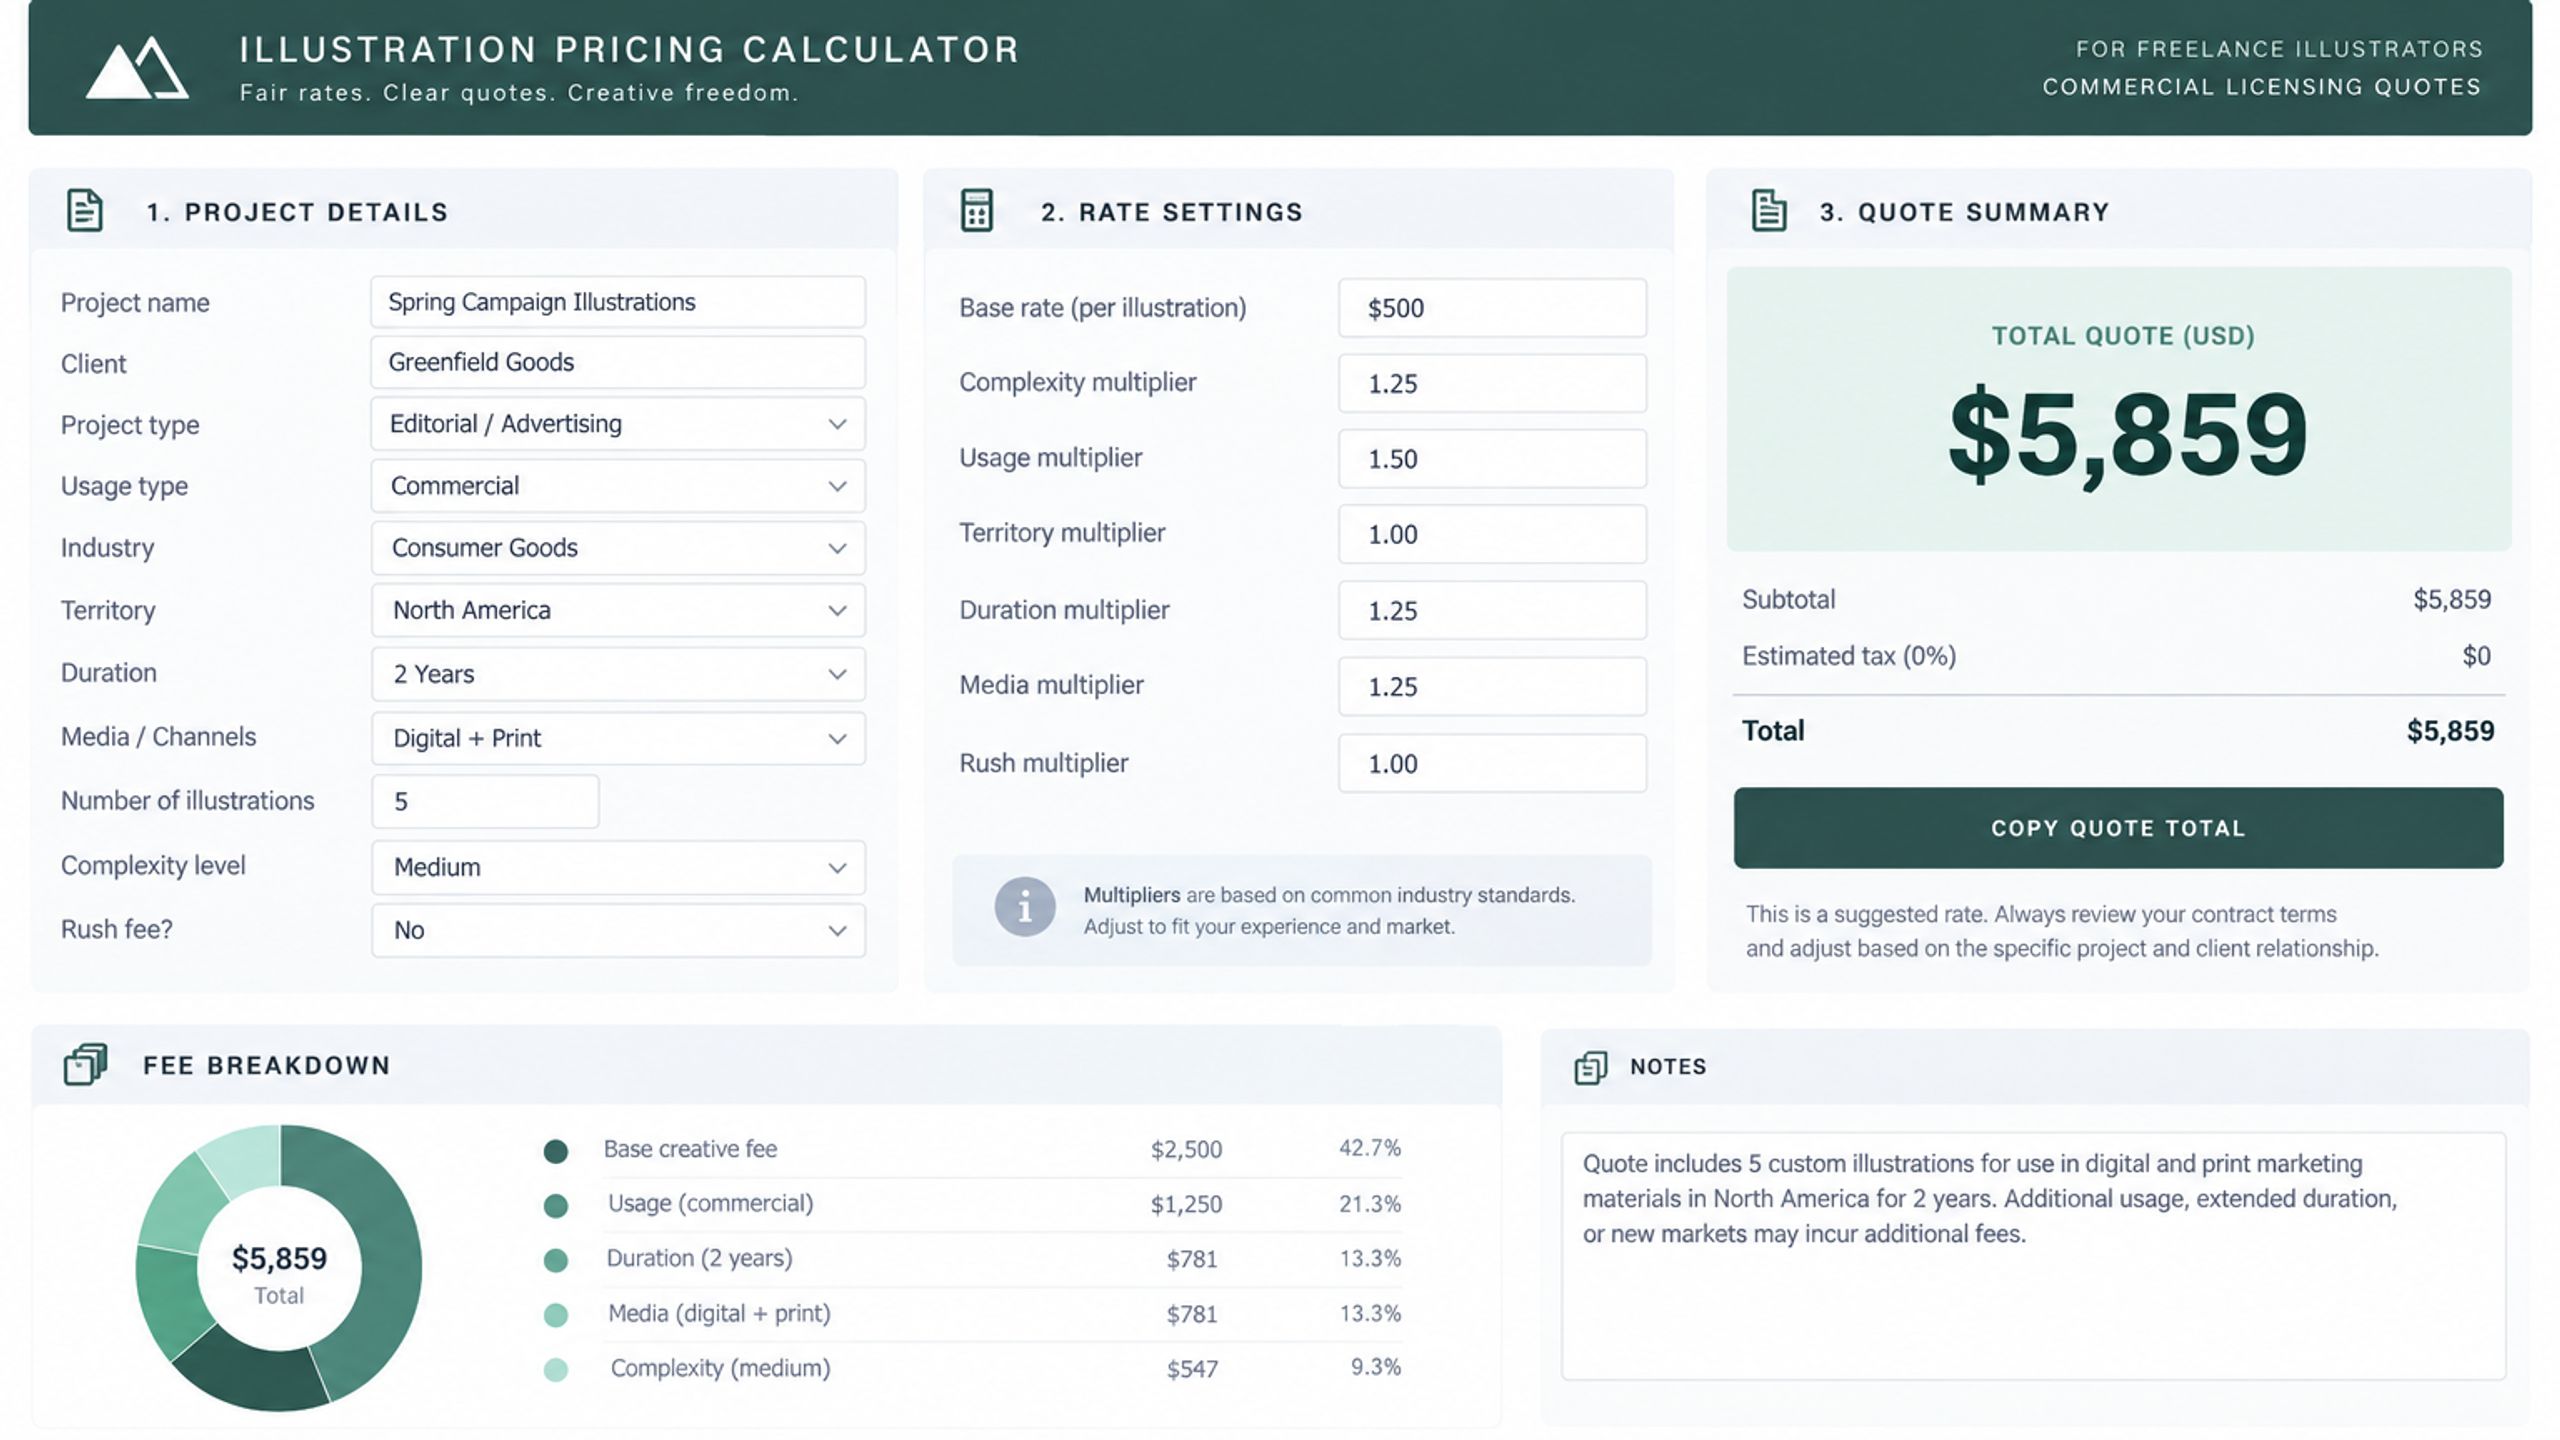The image size is (2560, 1440).
Task: Click inside the Notes text area
Action: [2034, 1256]
